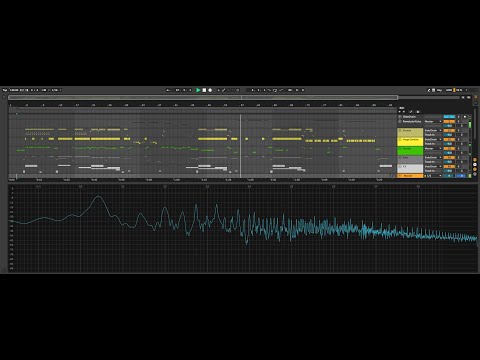Open the Master track 1/2 output dropdown
Image resolution: width=480 pixels, height=360 pixels.
click(x=433, y=176)
